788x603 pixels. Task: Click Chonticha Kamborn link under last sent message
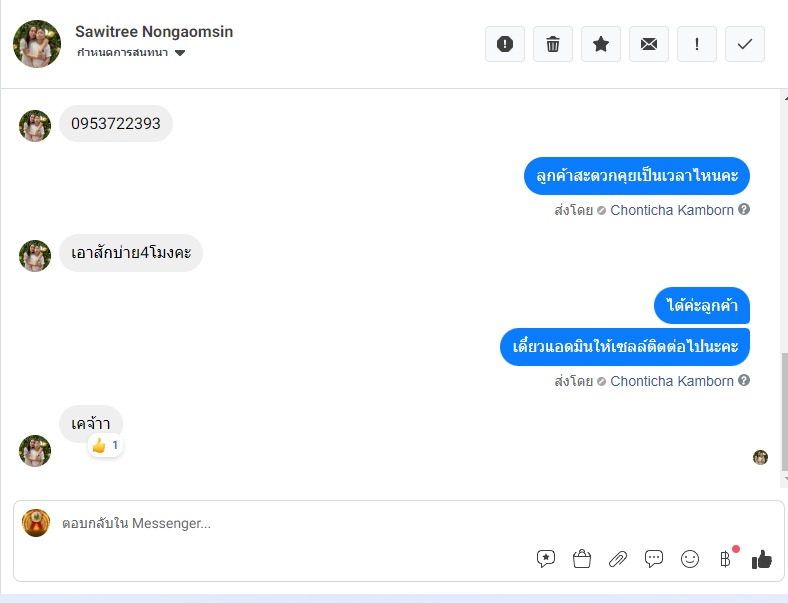pos(672,381)
